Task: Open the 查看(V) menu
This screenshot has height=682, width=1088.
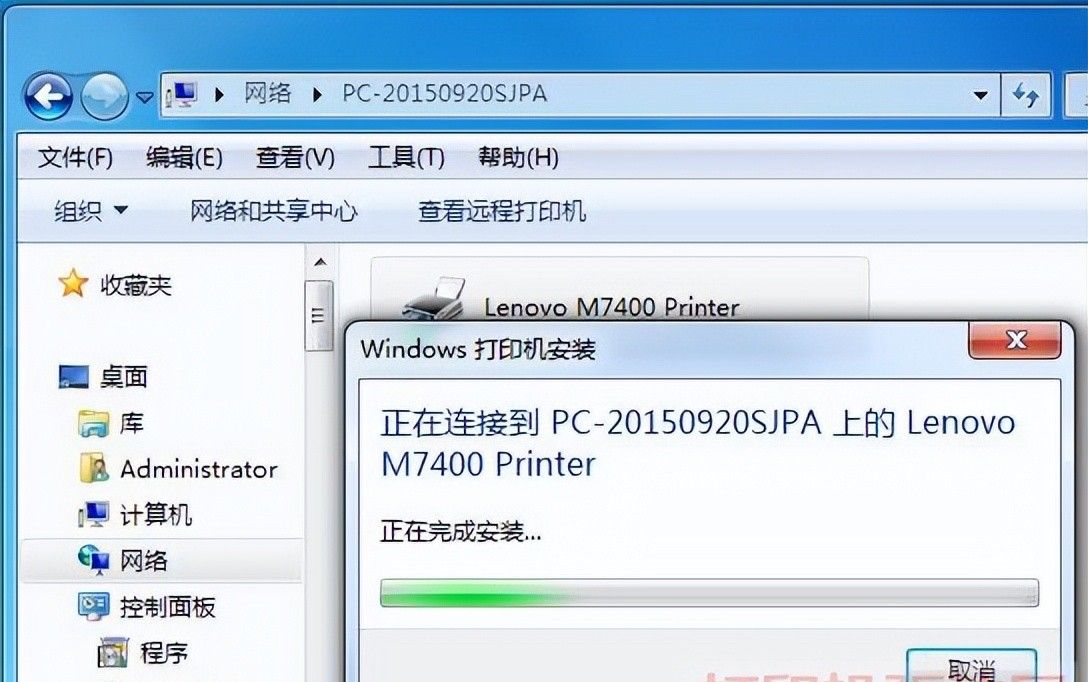Action: pyautogui.click(x=295, y=158)
